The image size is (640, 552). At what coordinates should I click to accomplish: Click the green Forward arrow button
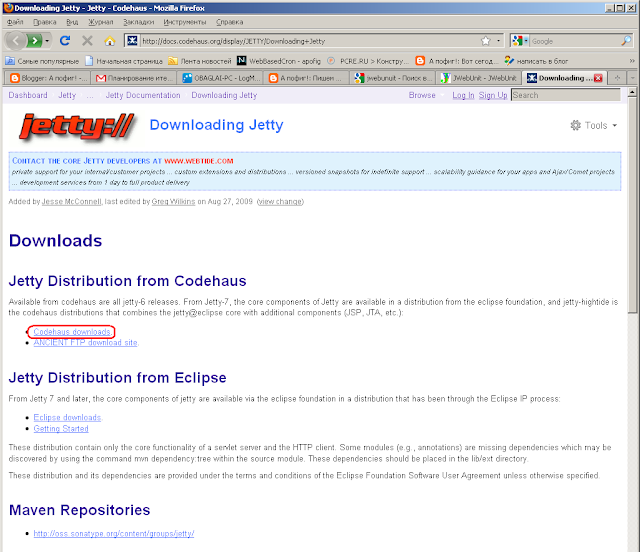[34, 41]
